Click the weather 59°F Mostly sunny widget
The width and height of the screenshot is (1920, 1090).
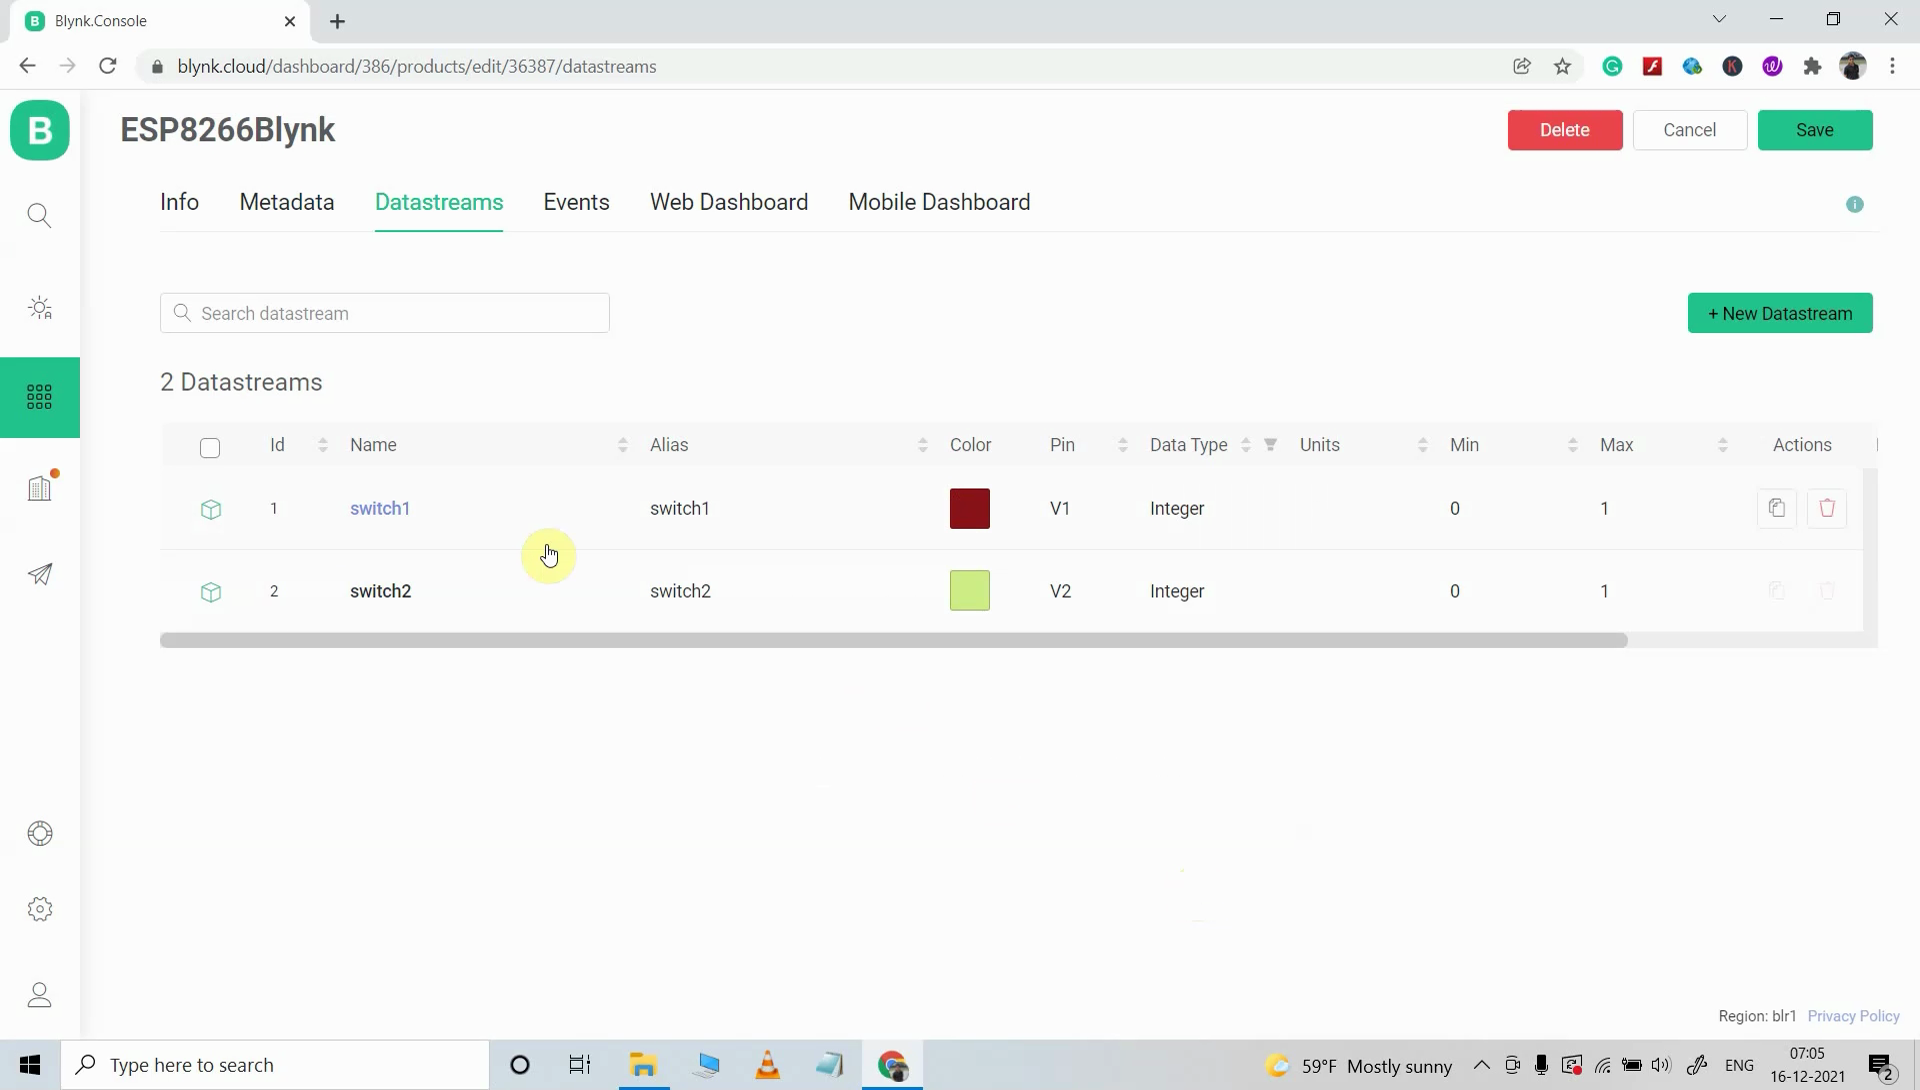[1359, 1066]
